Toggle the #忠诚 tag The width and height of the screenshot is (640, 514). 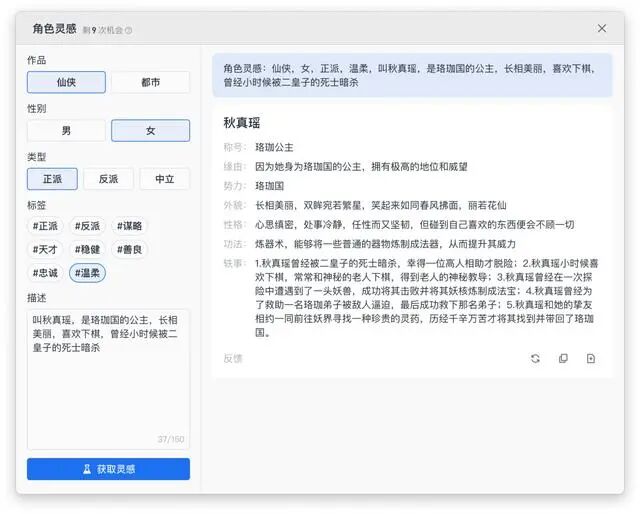tap(45, 273)
